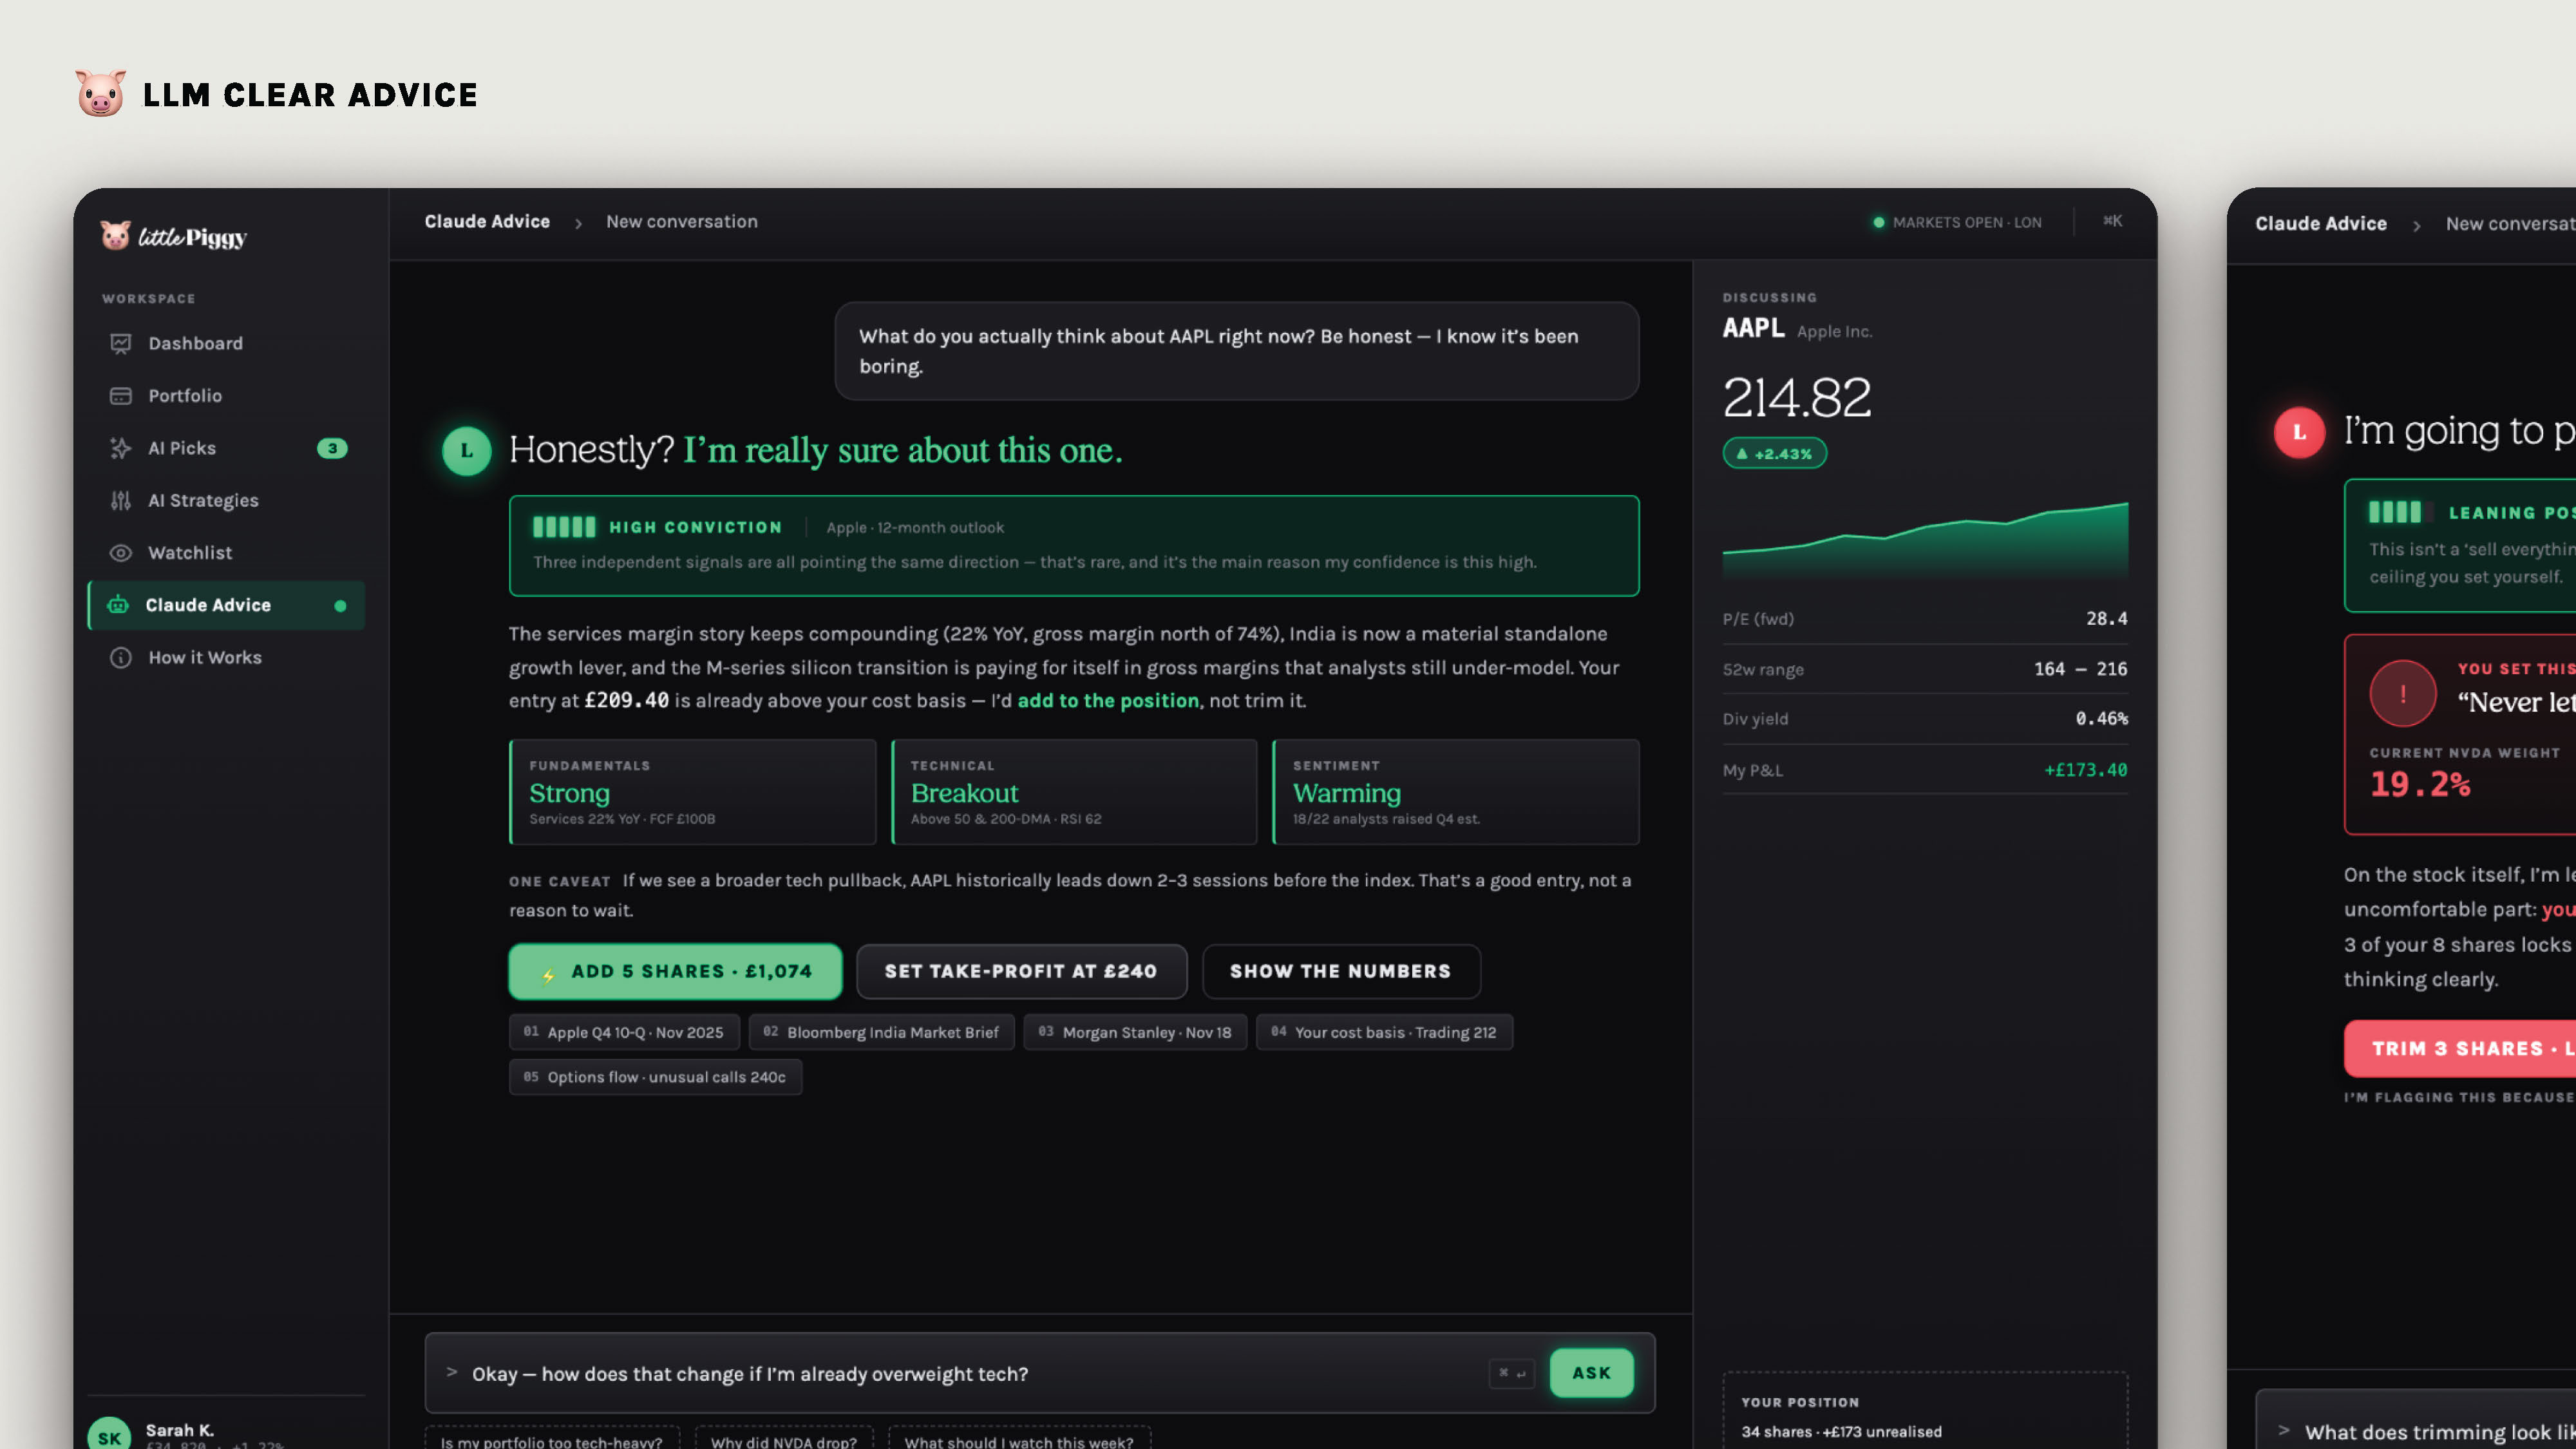Click 'add to the position' highlighted text
2576x1449 pixels.
pos(1107,700)
